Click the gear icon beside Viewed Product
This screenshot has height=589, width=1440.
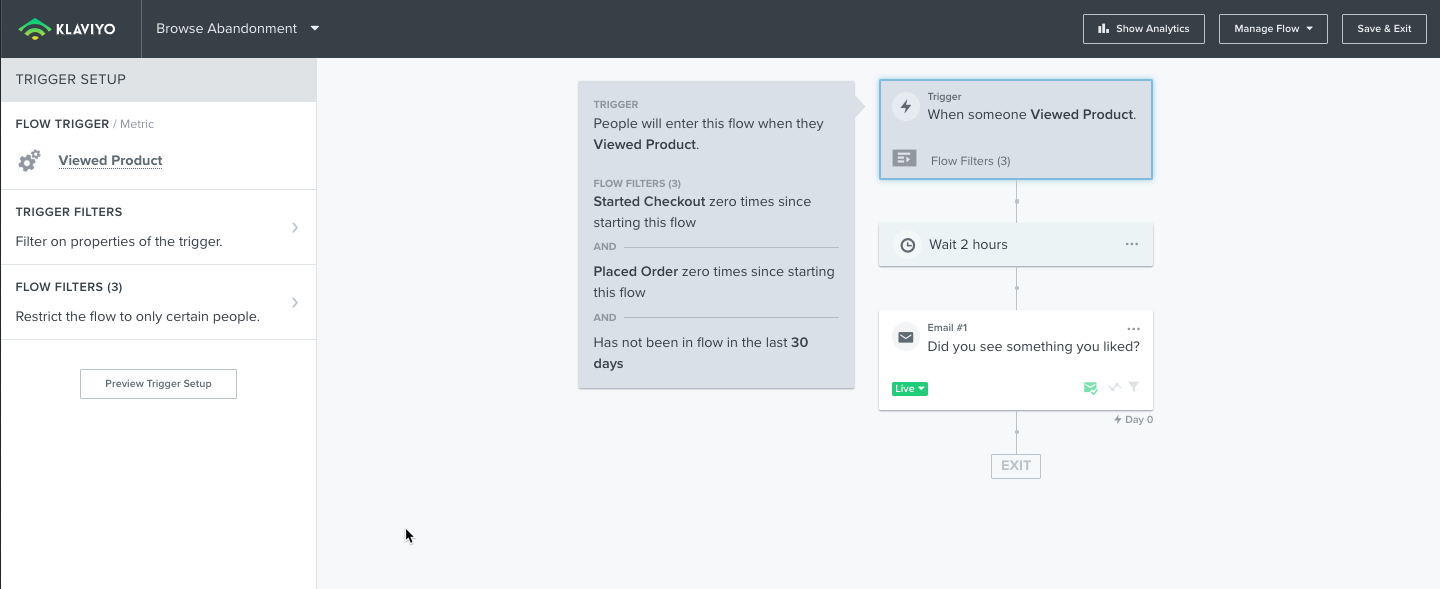click(x=30, y=161)
